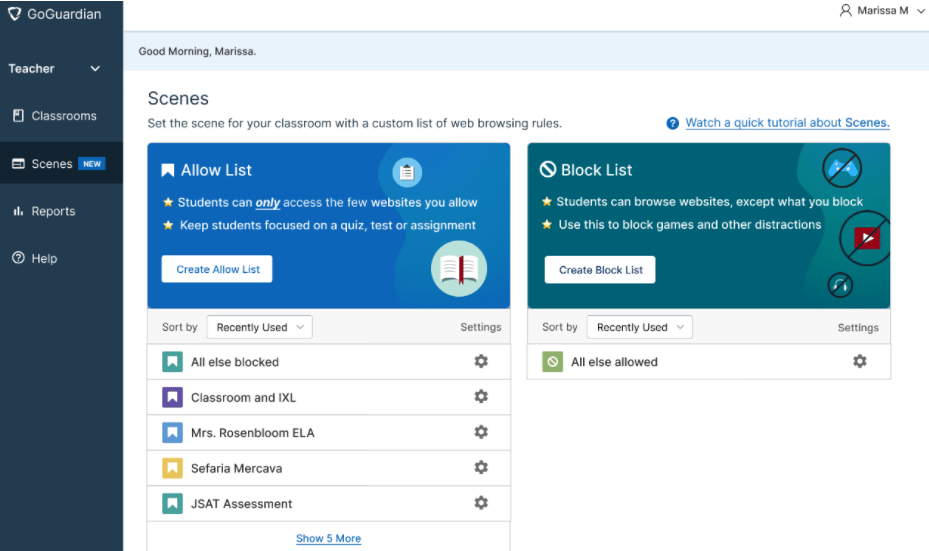
Task: Click the blocked game controller icon
Action: coord(842,168)
